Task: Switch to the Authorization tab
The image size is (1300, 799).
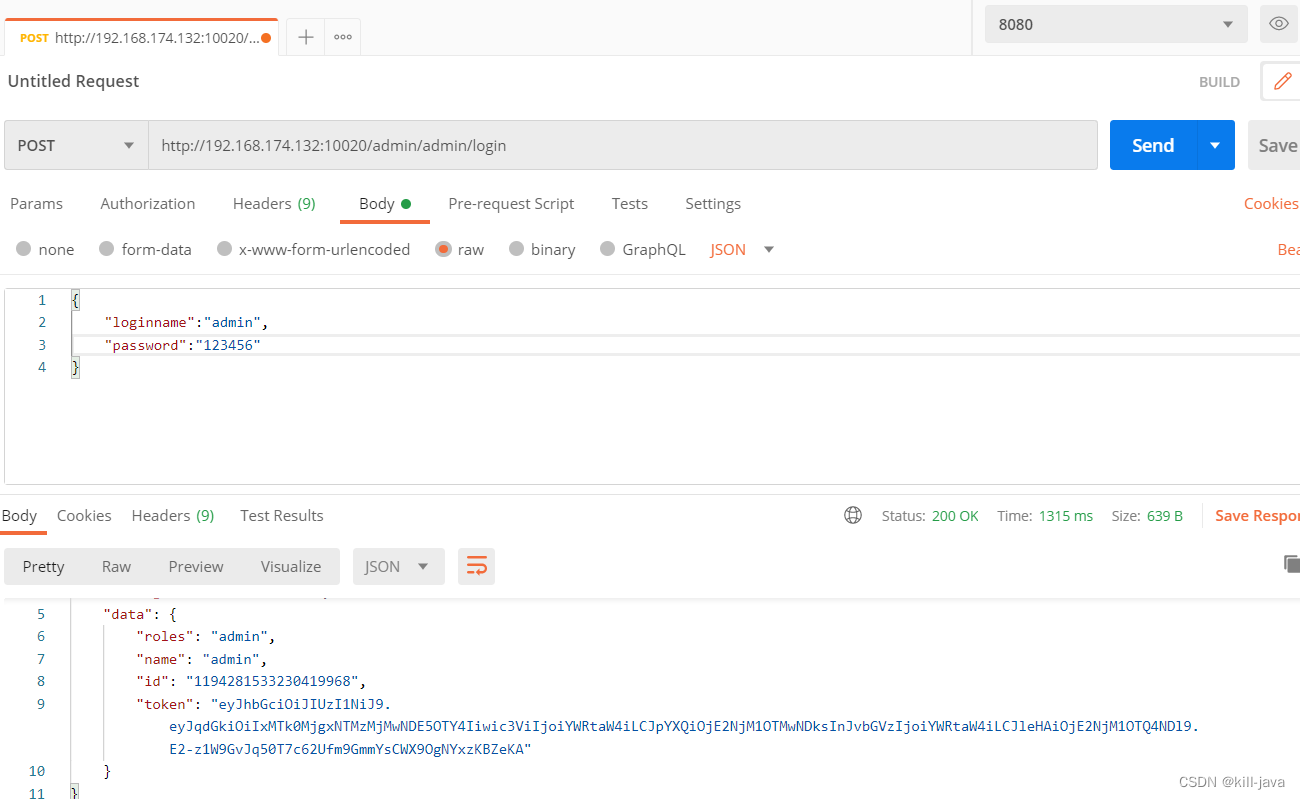Action: 148,203
